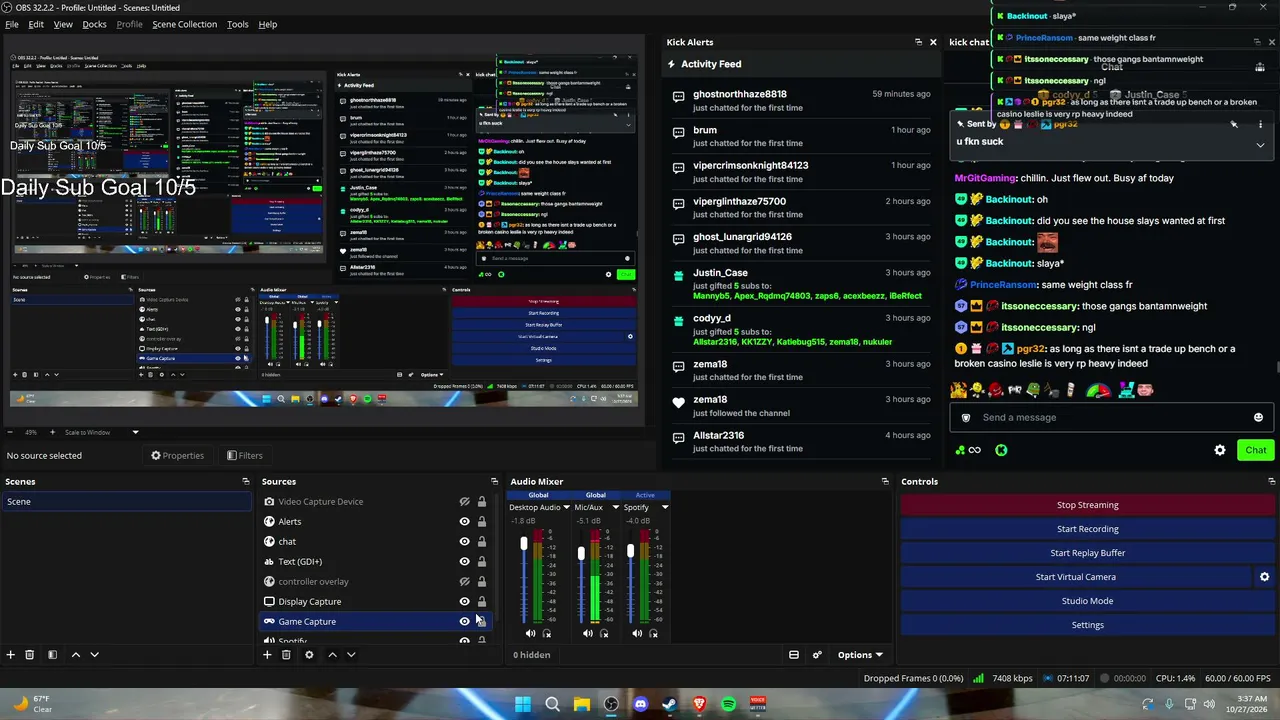Switch audio mixer layout icon
Image resolution: width=1280 pixels, height=720 pixels.
(794, 655)
